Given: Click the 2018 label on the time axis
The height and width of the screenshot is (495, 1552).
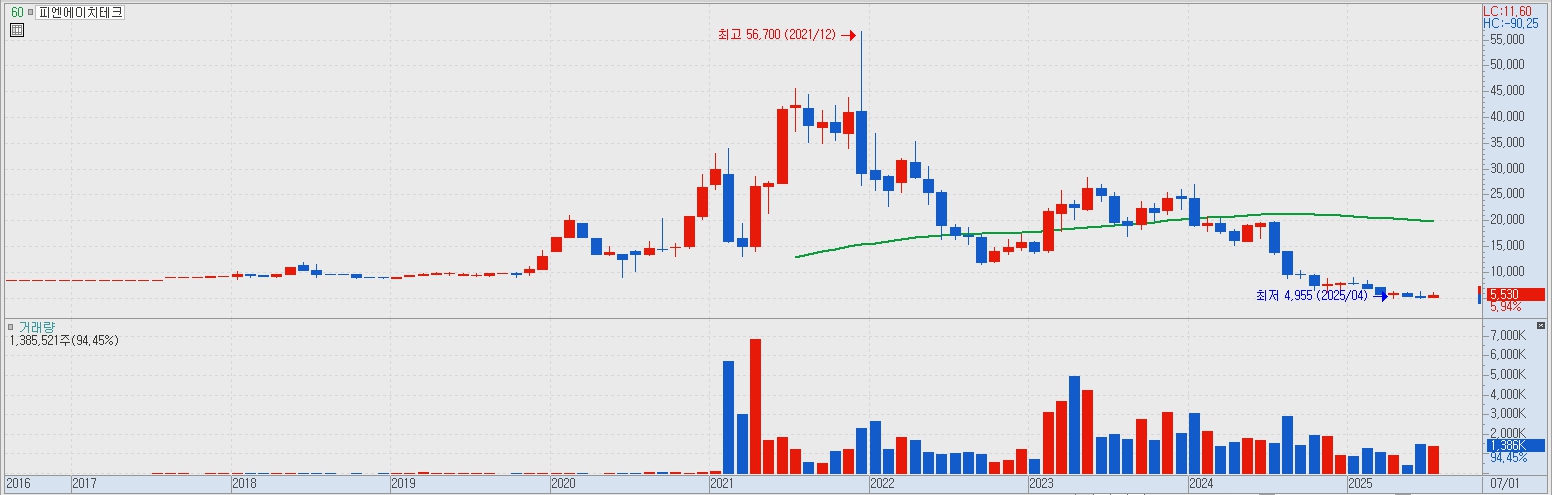Looking at the screenshot, I should coord(244,484).
